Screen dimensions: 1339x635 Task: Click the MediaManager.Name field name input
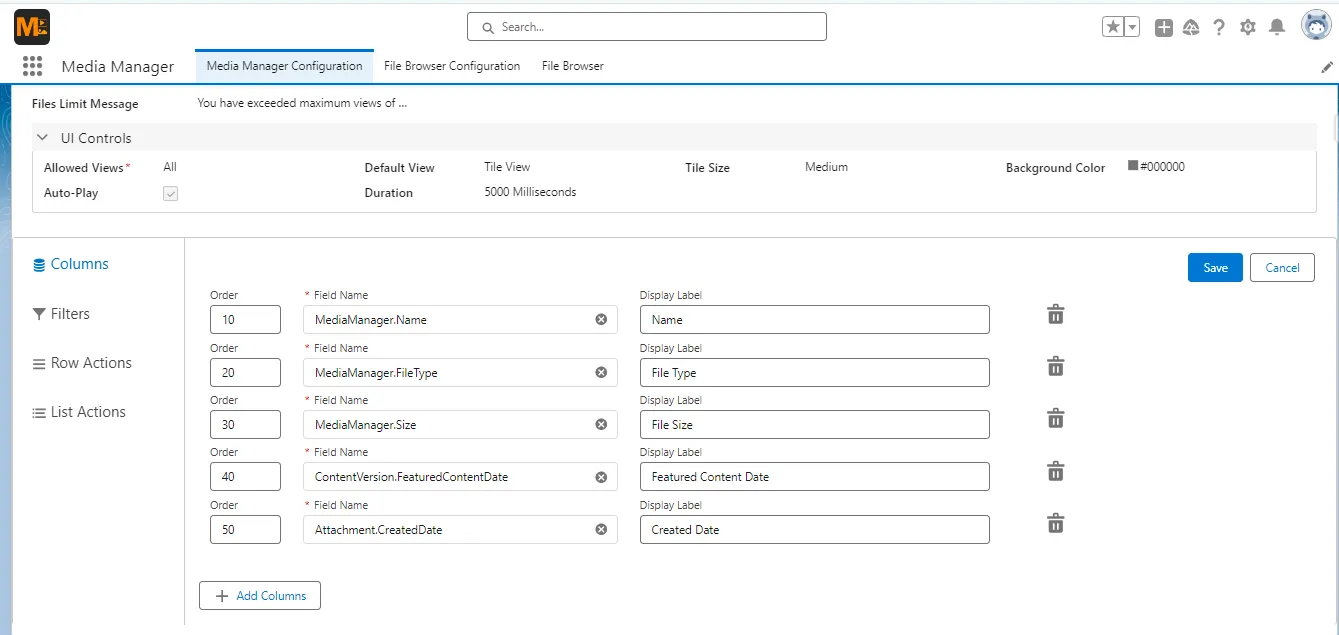460,320
